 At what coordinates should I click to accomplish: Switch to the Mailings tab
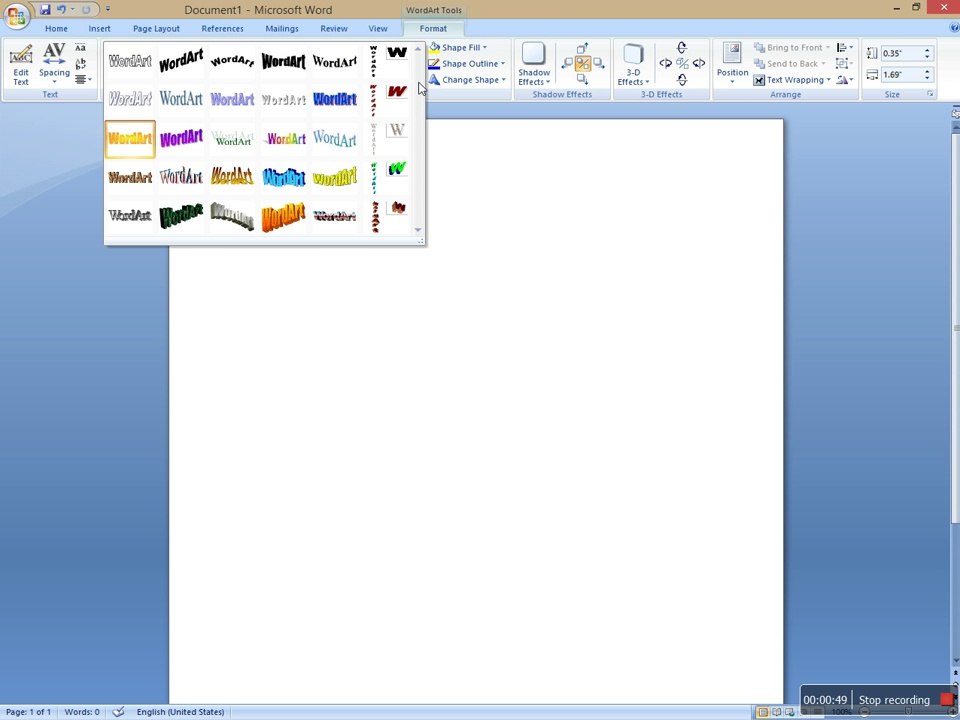282,29
